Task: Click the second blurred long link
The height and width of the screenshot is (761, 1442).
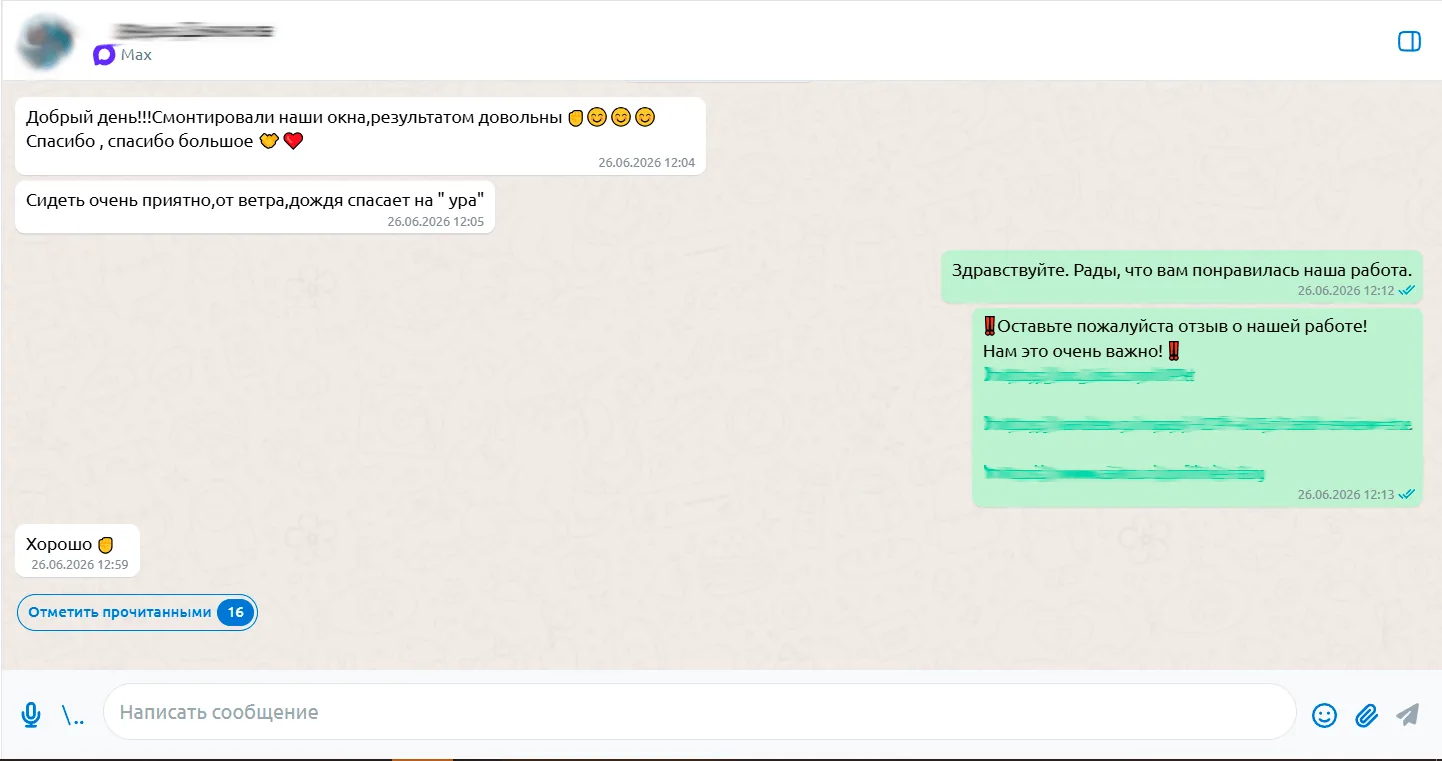Action: (x=1198, y=425)
